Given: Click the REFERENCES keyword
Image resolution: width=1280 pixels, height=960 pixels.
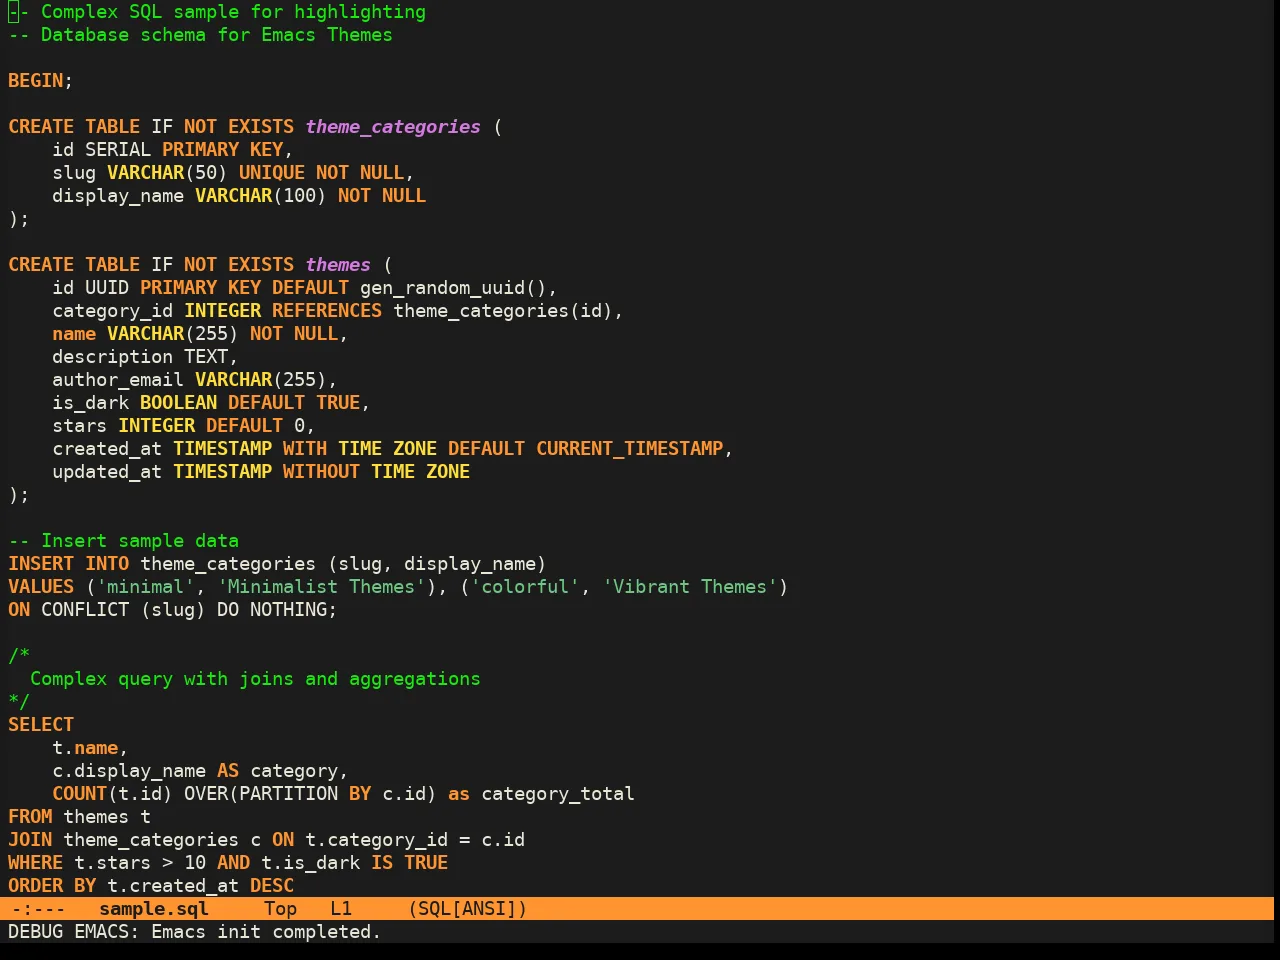Looking at the screenshot, I should click(x=327, y=311).
